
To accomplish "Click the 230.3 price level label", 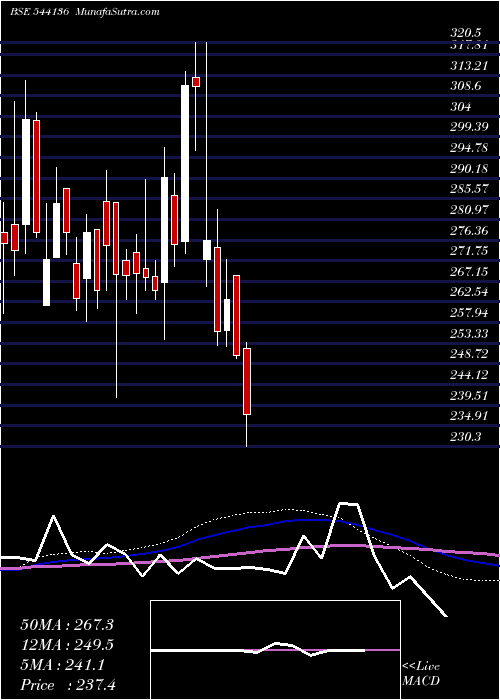I will pos(466,436).
